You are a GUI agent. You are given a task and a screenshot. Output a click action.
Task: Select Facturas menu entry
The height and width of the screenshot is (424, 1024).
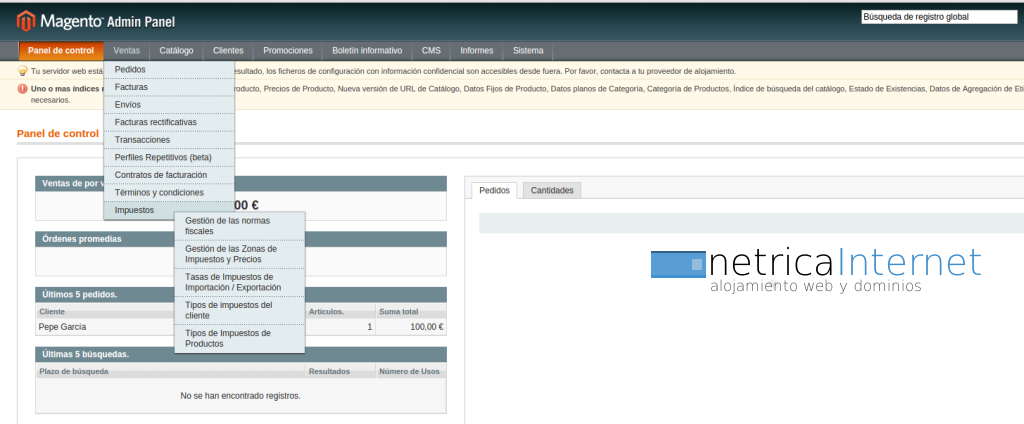tap(168, 87)
